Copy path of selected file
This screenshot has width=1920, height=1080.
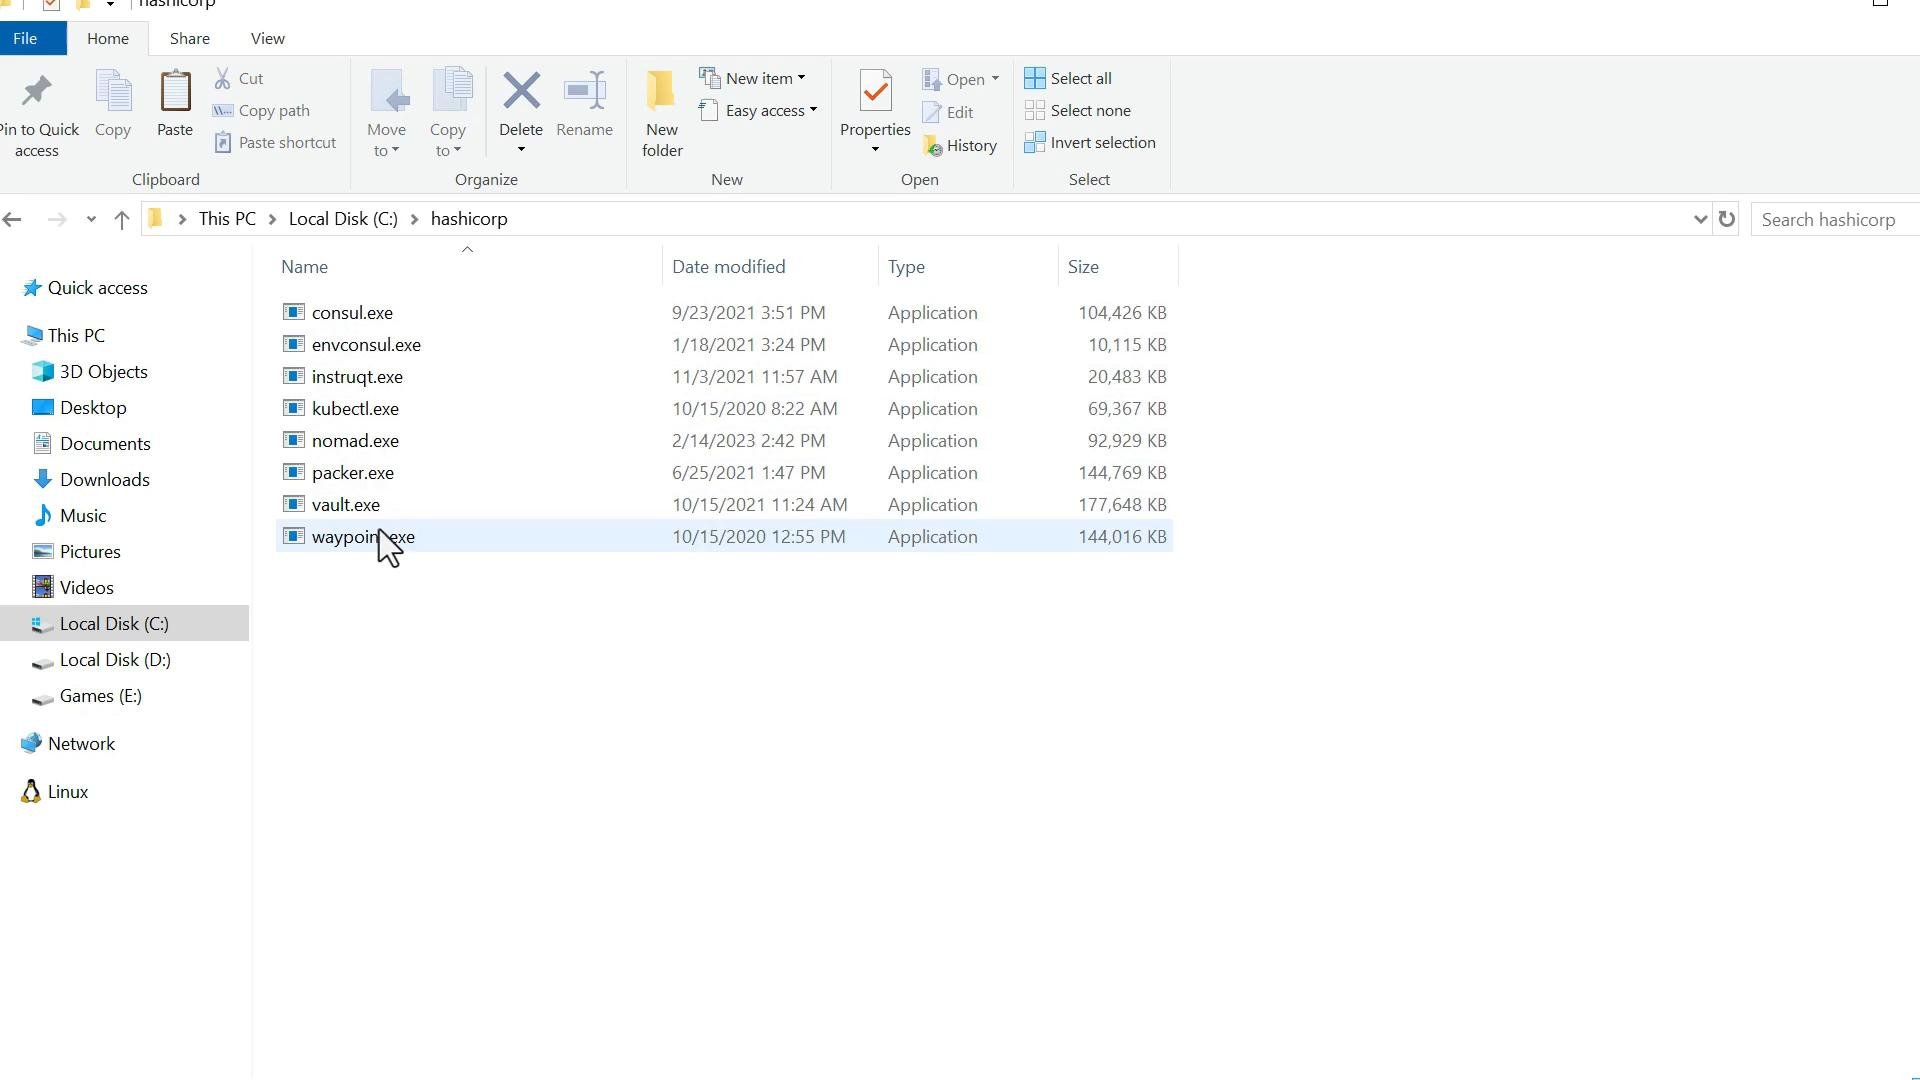262,110
